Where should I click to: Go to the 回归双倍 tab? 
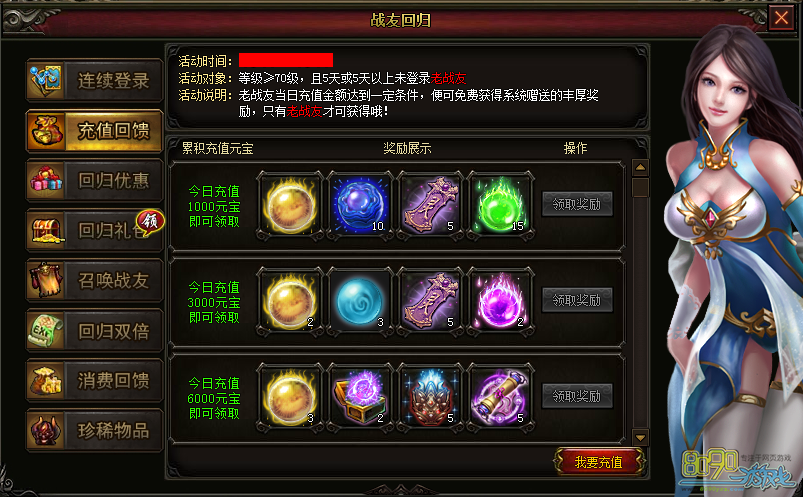pyautogui.click(x=95, y=330)
